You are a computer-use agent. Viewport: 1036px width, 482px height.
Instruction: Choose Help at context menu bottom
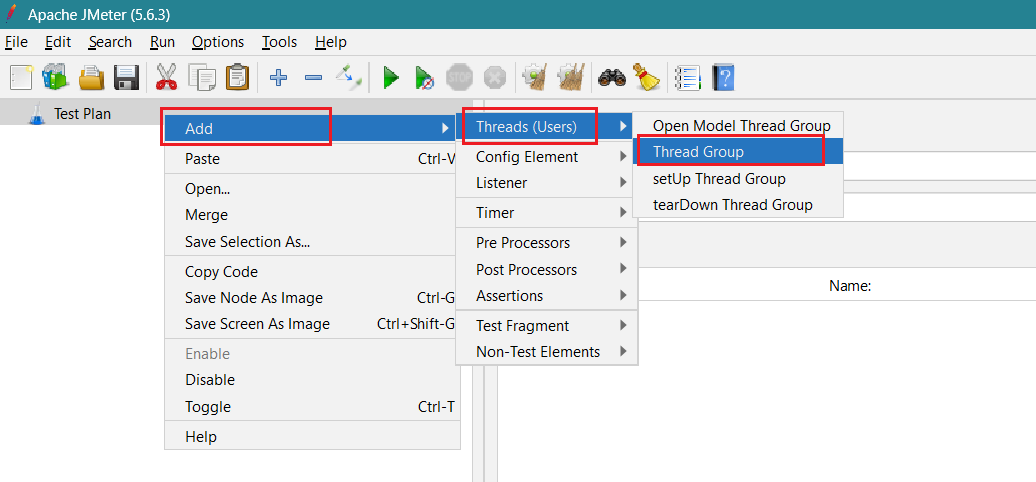[311, 437]
